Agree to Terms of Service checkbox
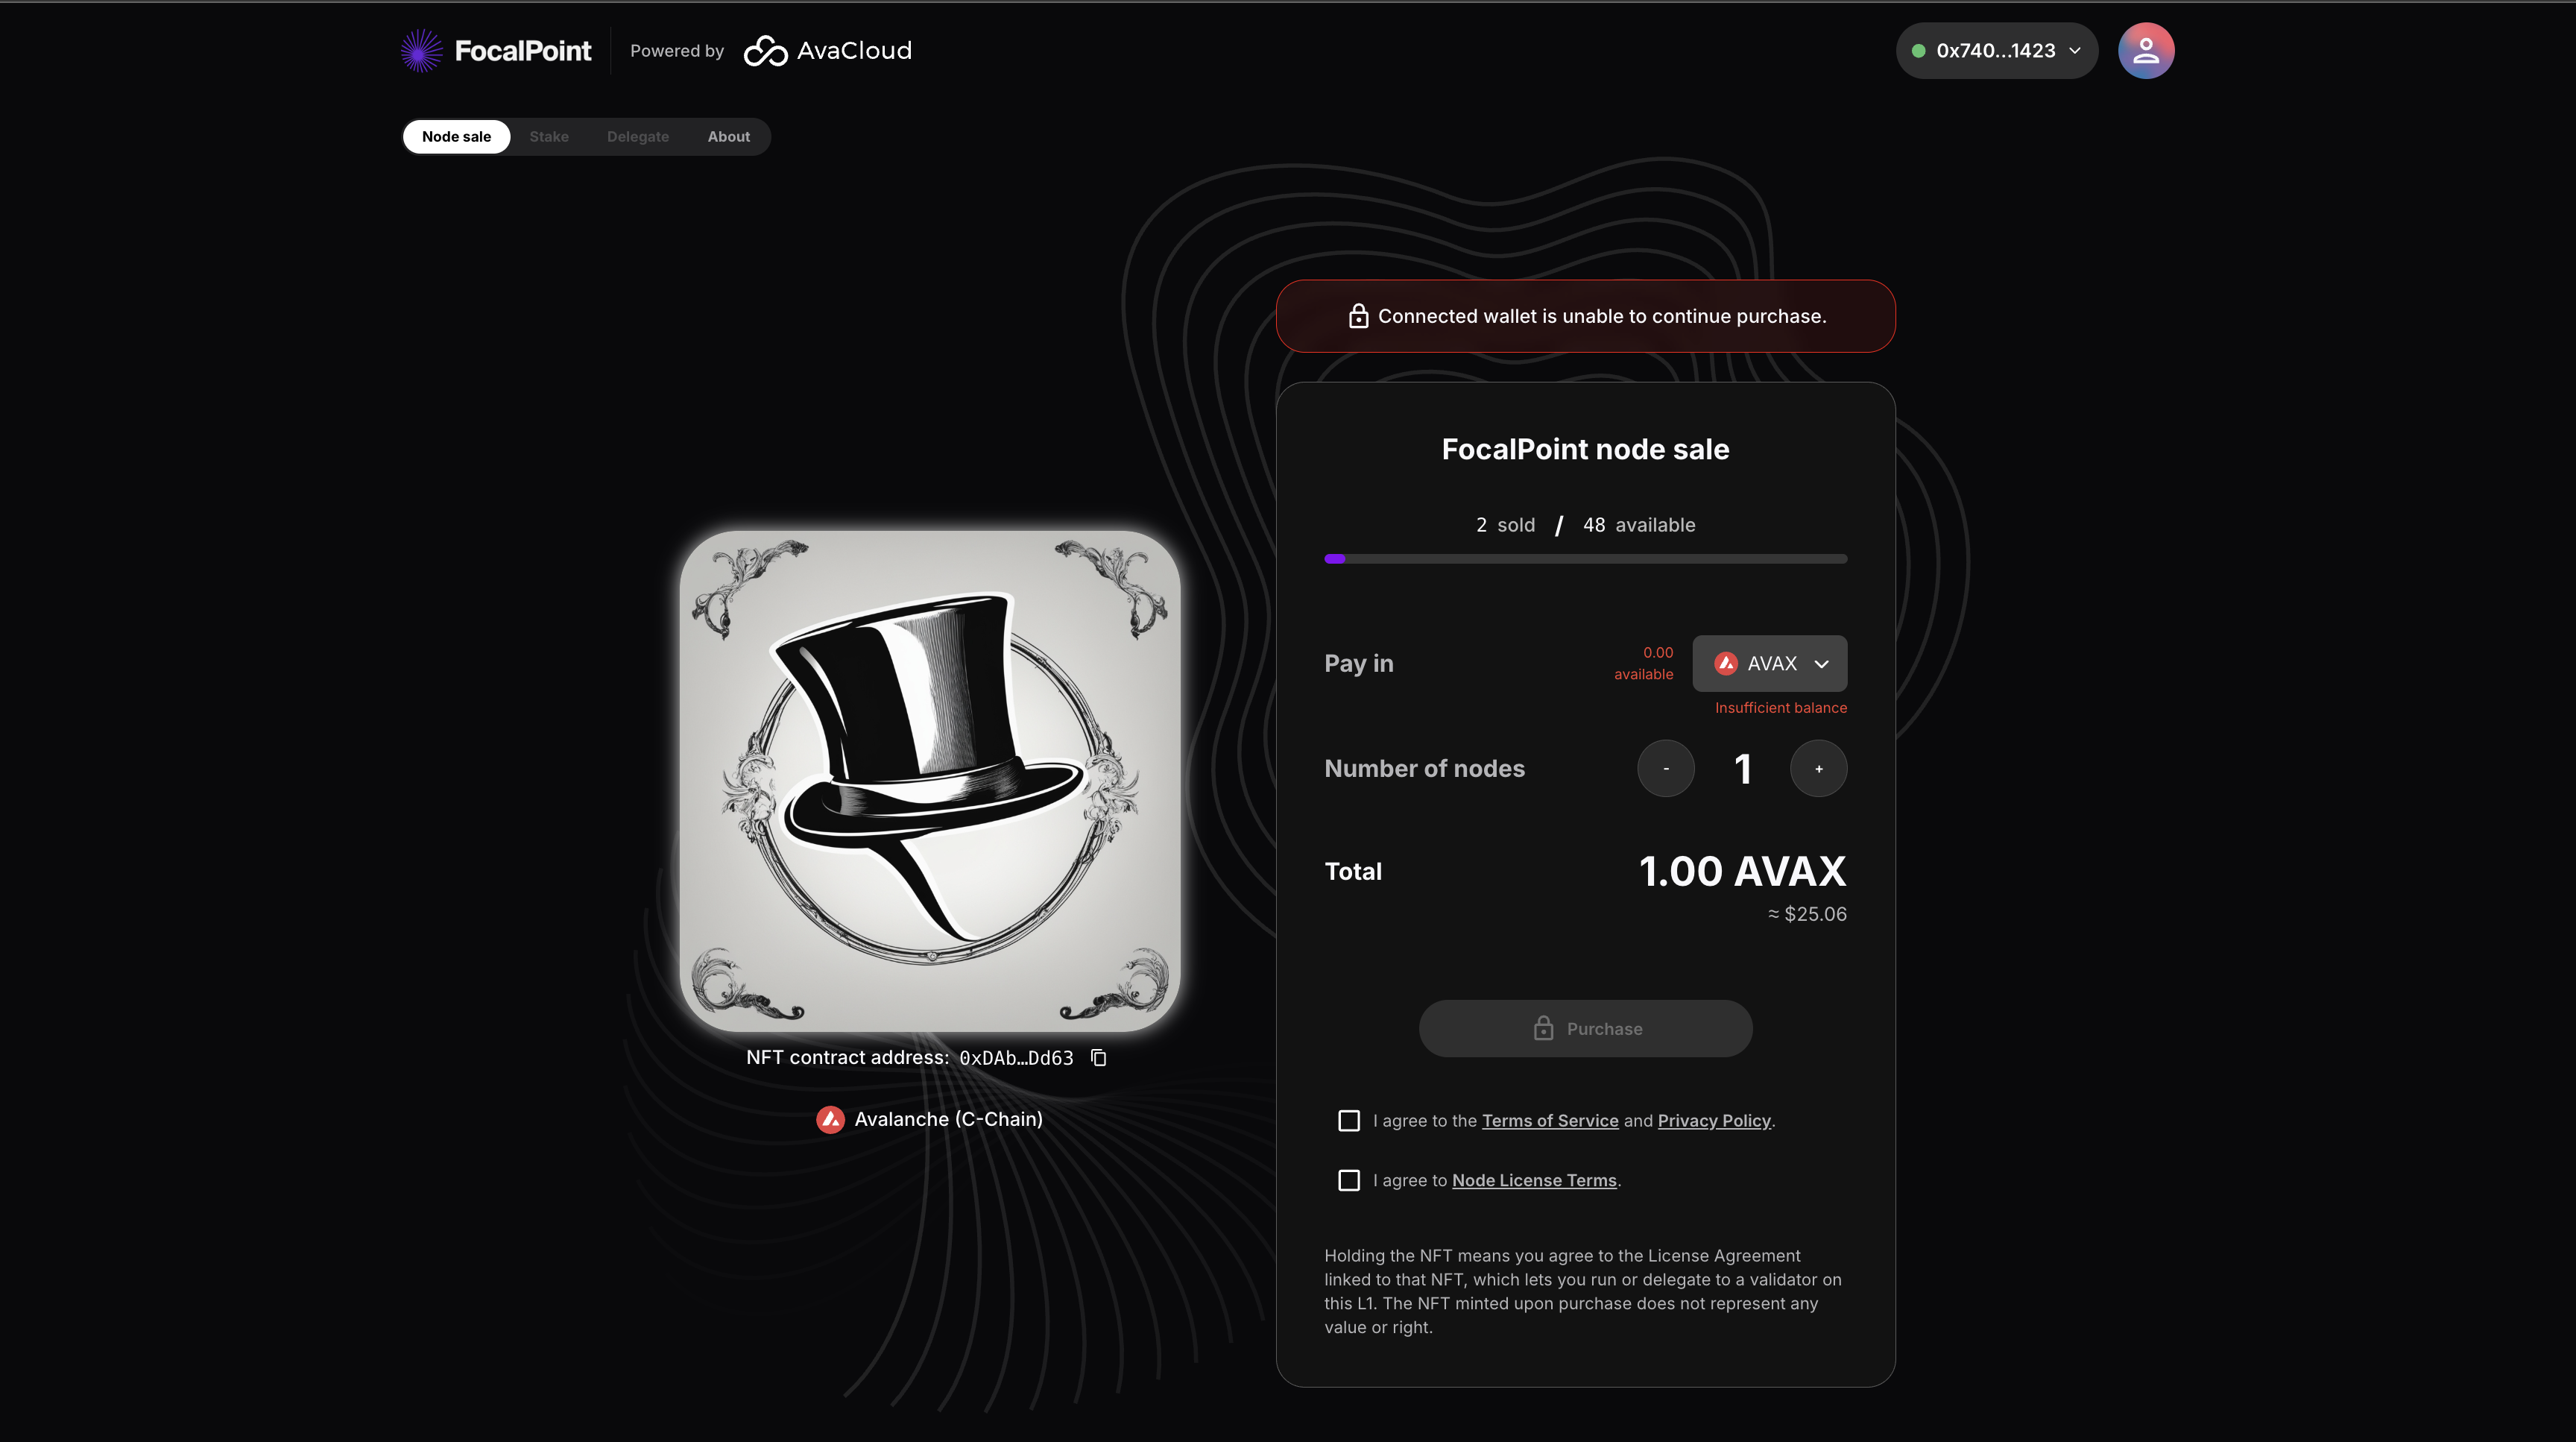 [1349, 1121]
